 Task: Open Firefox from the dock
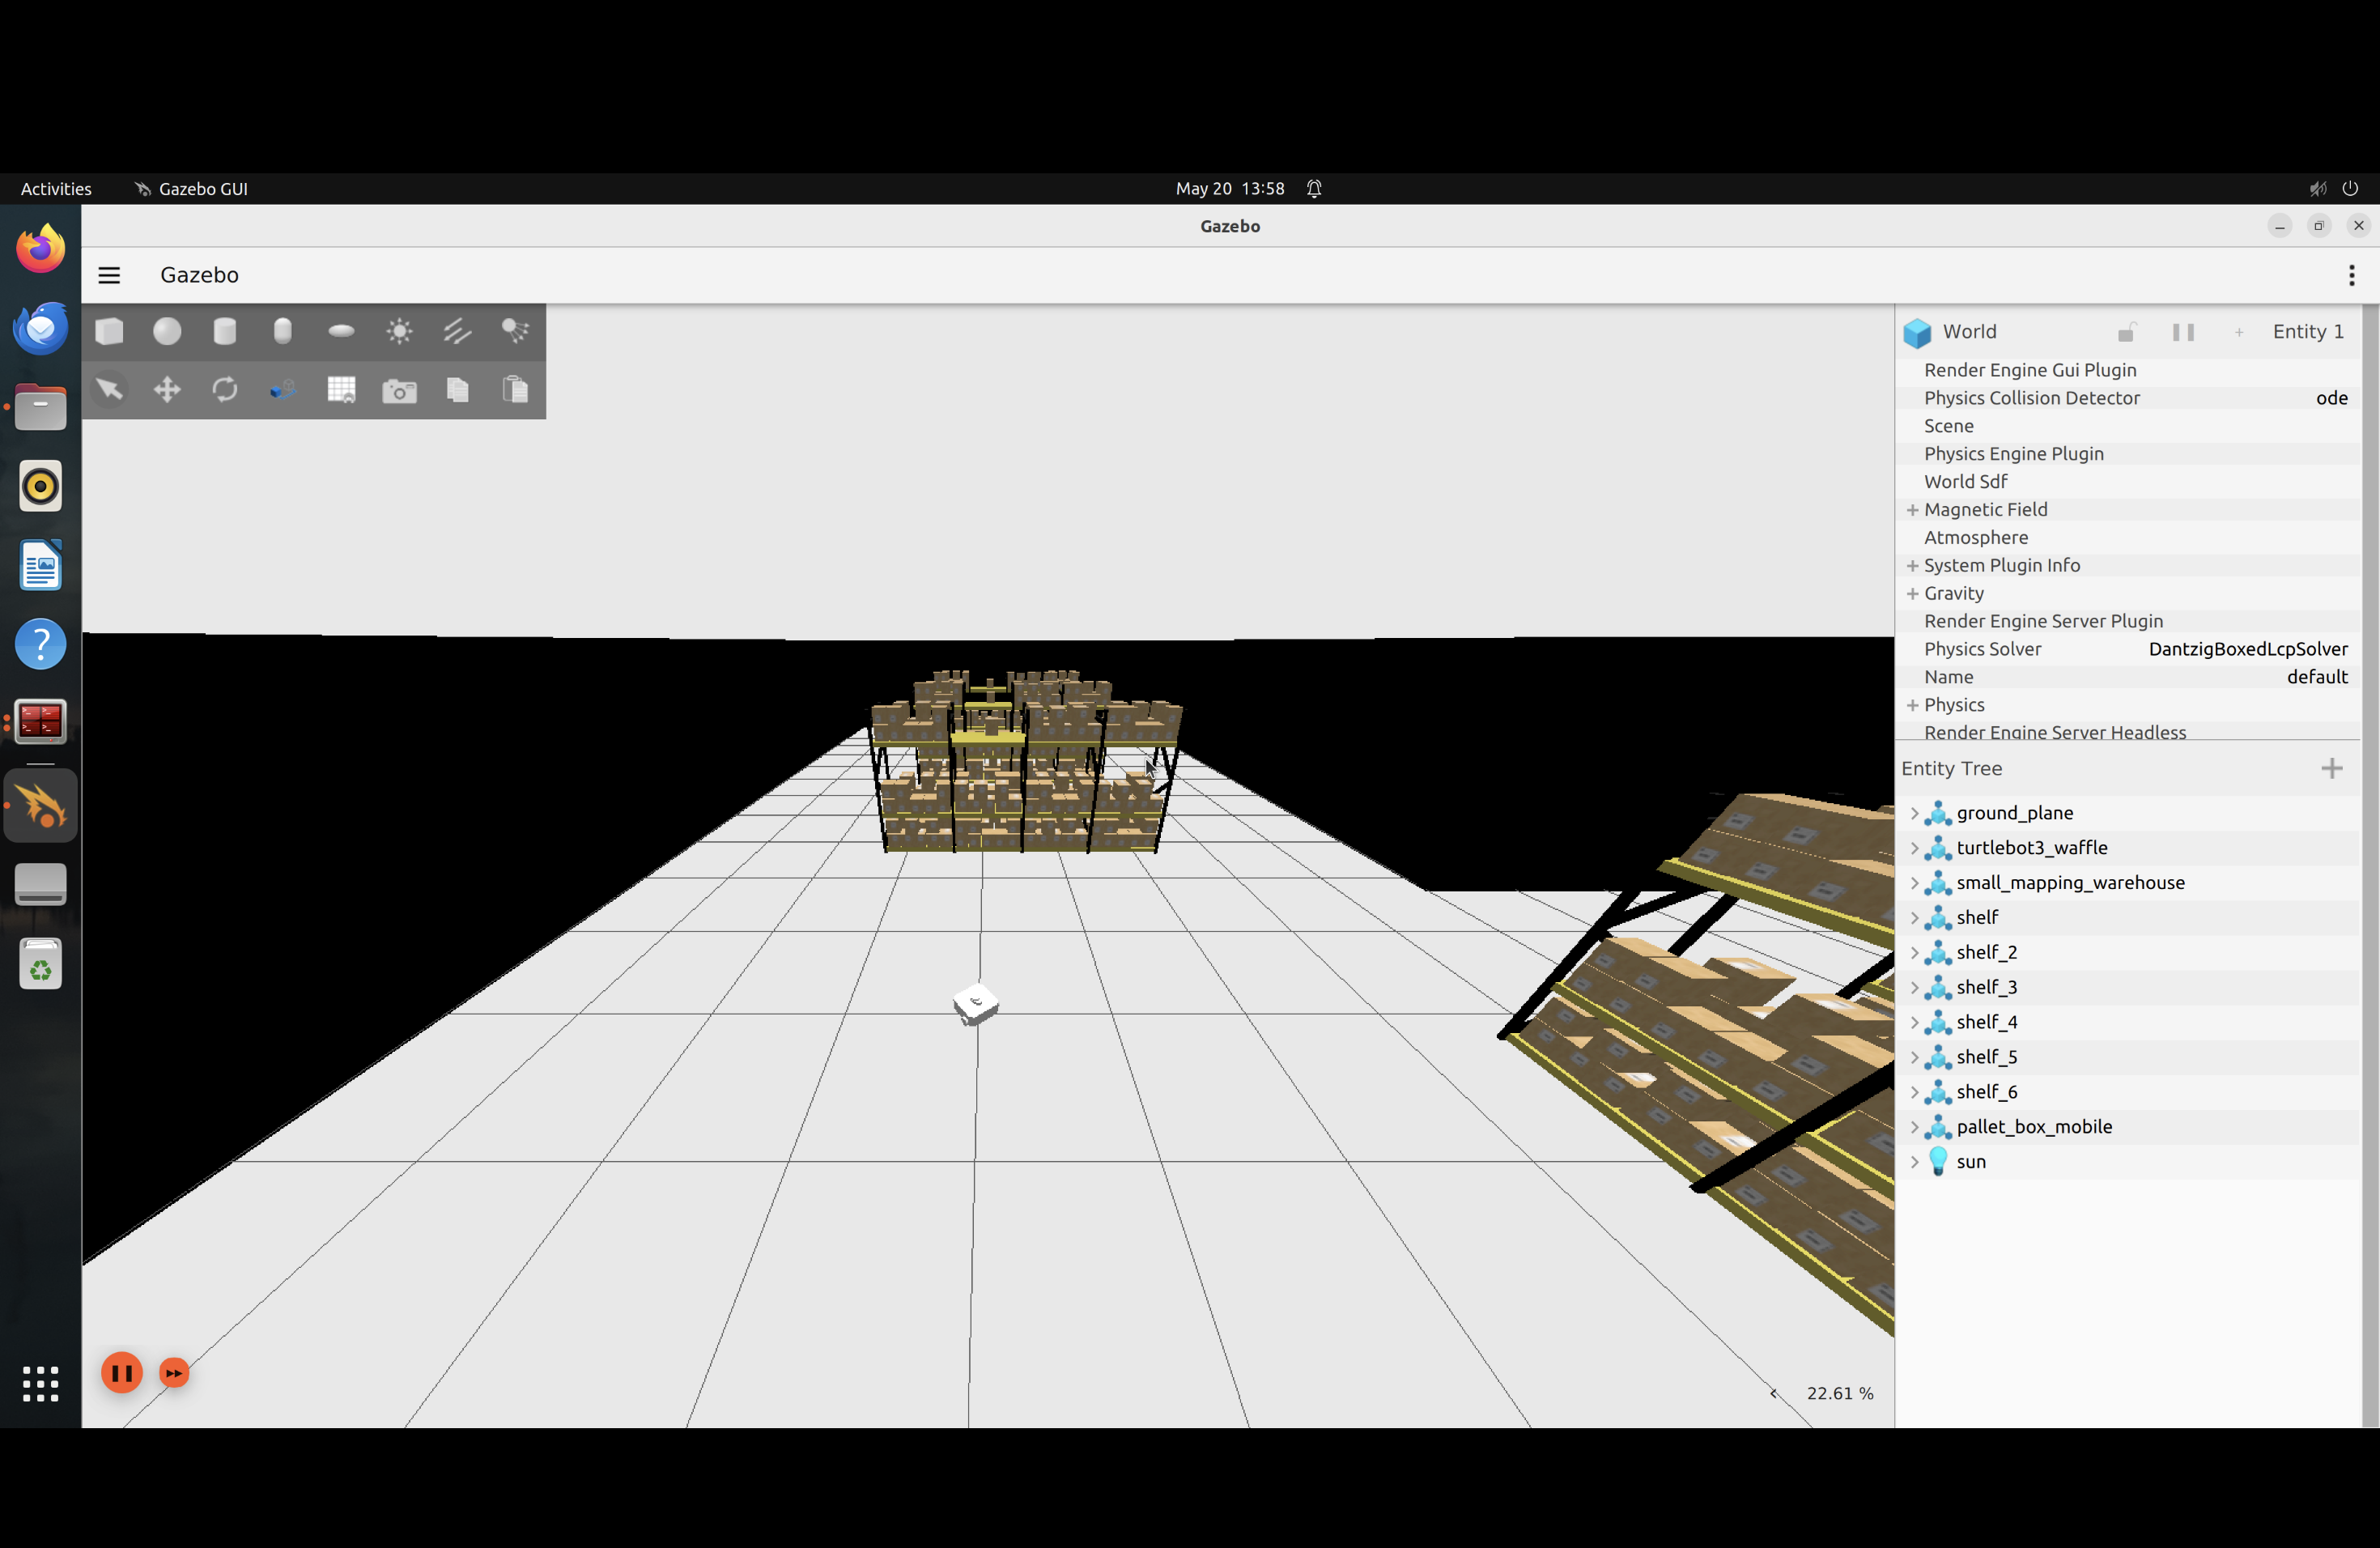[41, 249]
